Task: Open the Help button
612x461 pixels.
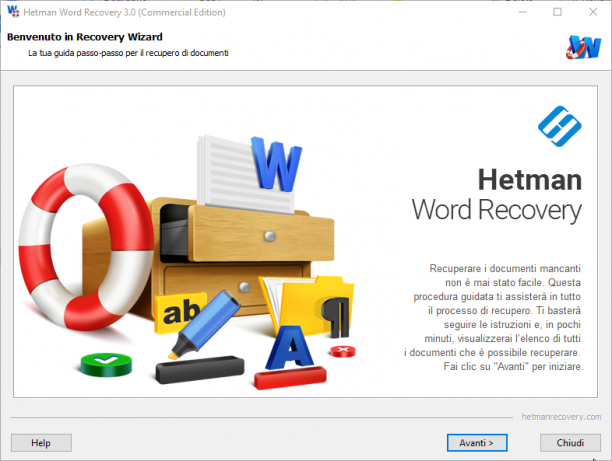Action: 41,443
